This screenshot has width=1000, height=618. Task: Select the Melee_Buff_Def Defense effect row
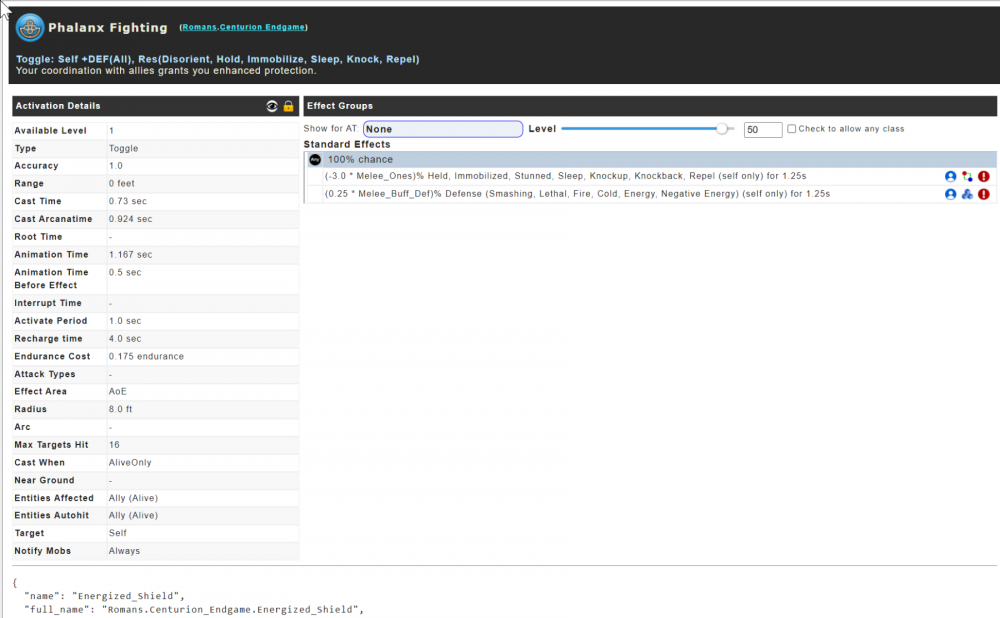[x=577, y=194]
